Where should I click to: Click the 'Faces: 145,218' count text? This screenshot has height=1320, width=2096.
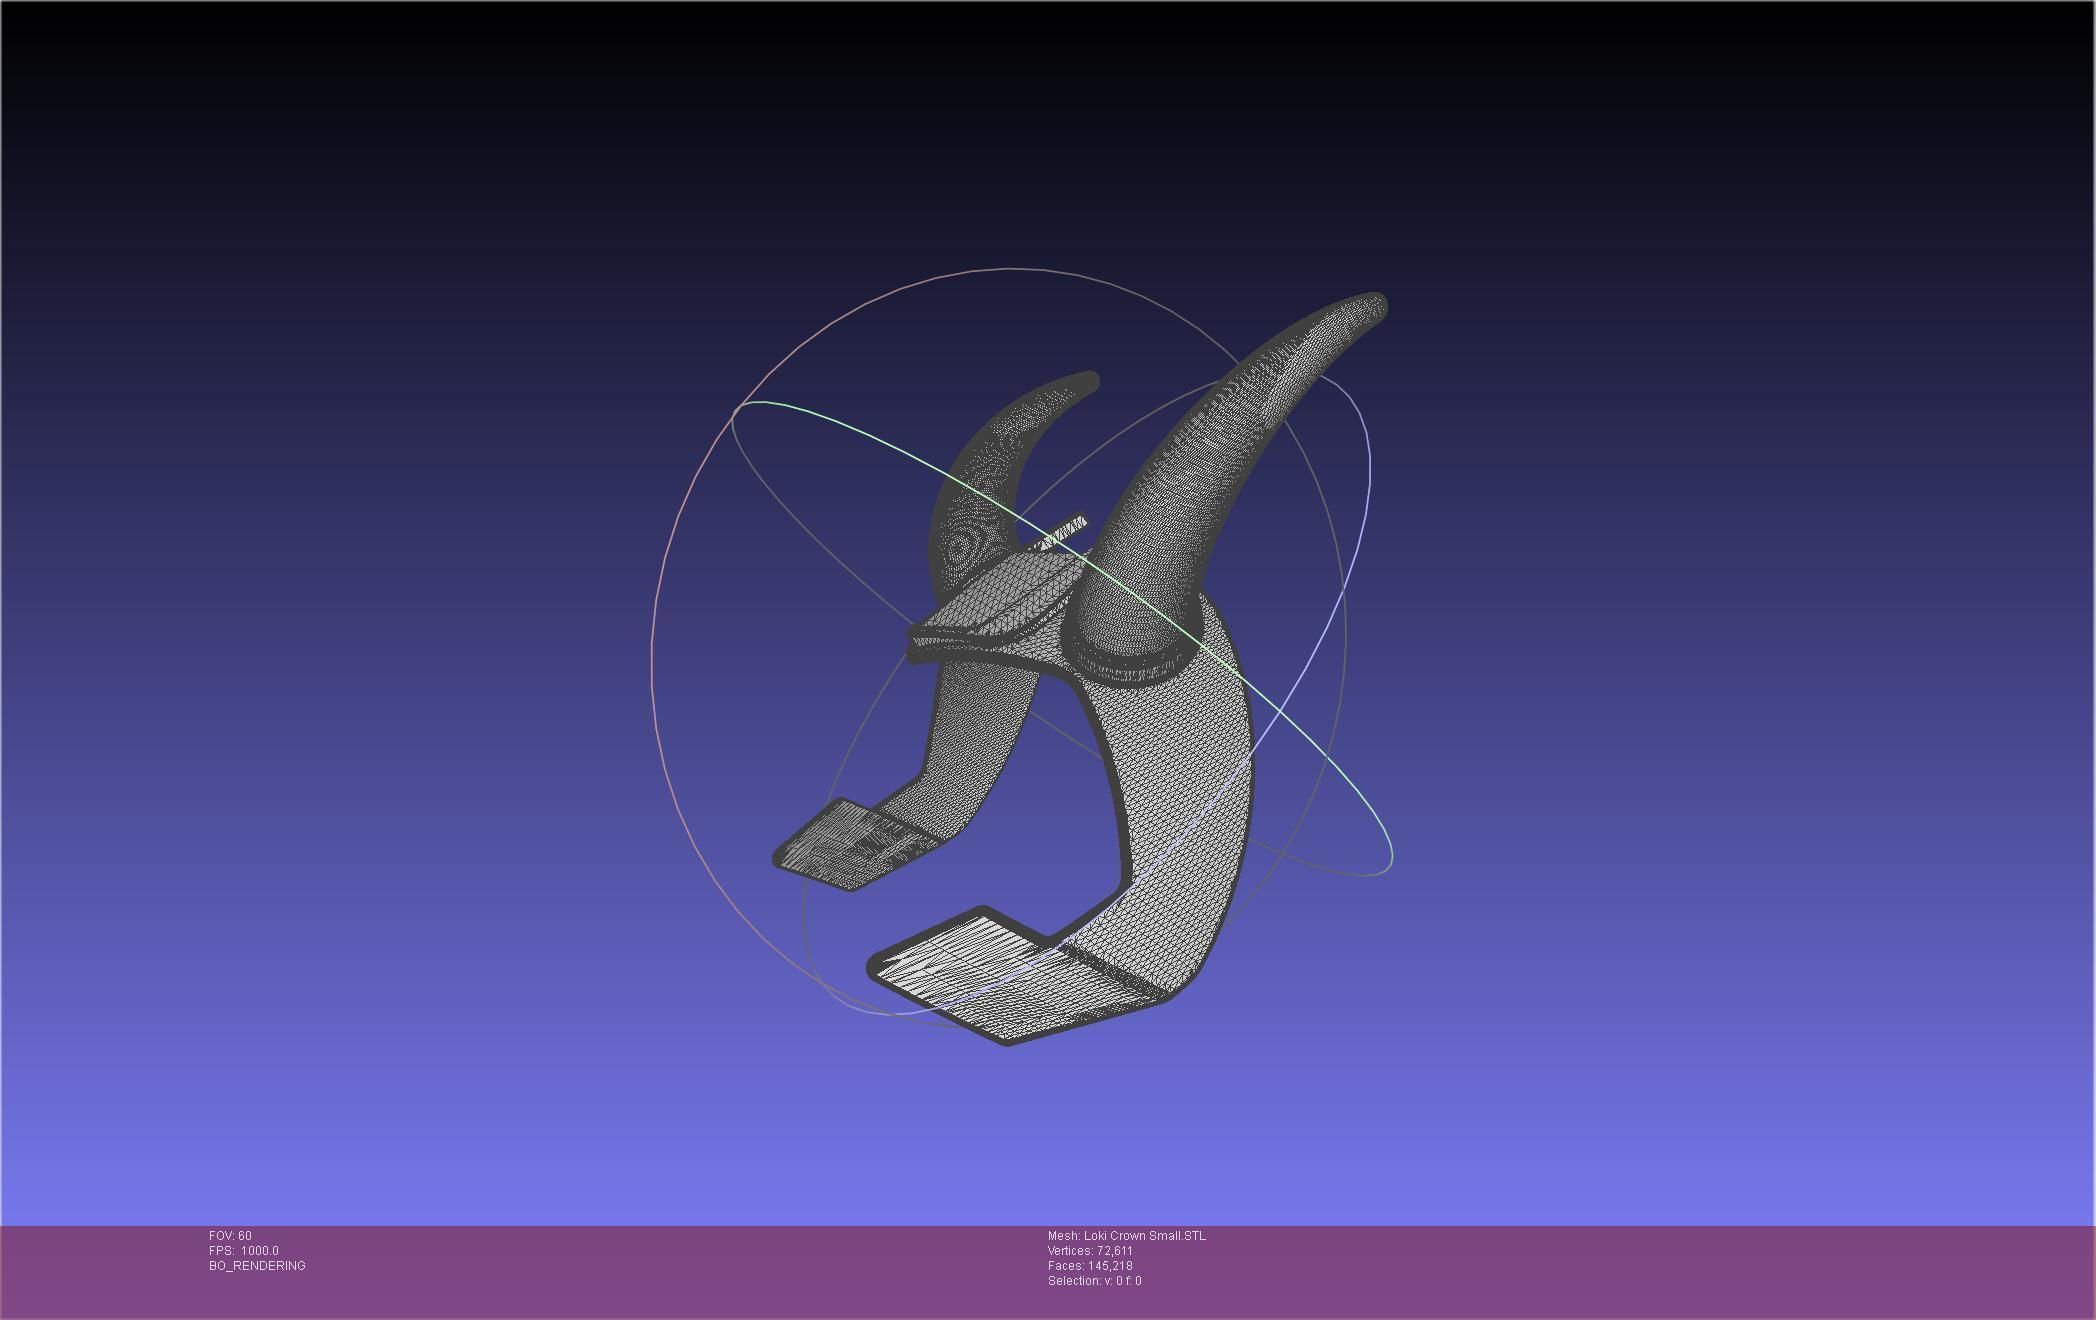point(1090,1266)
